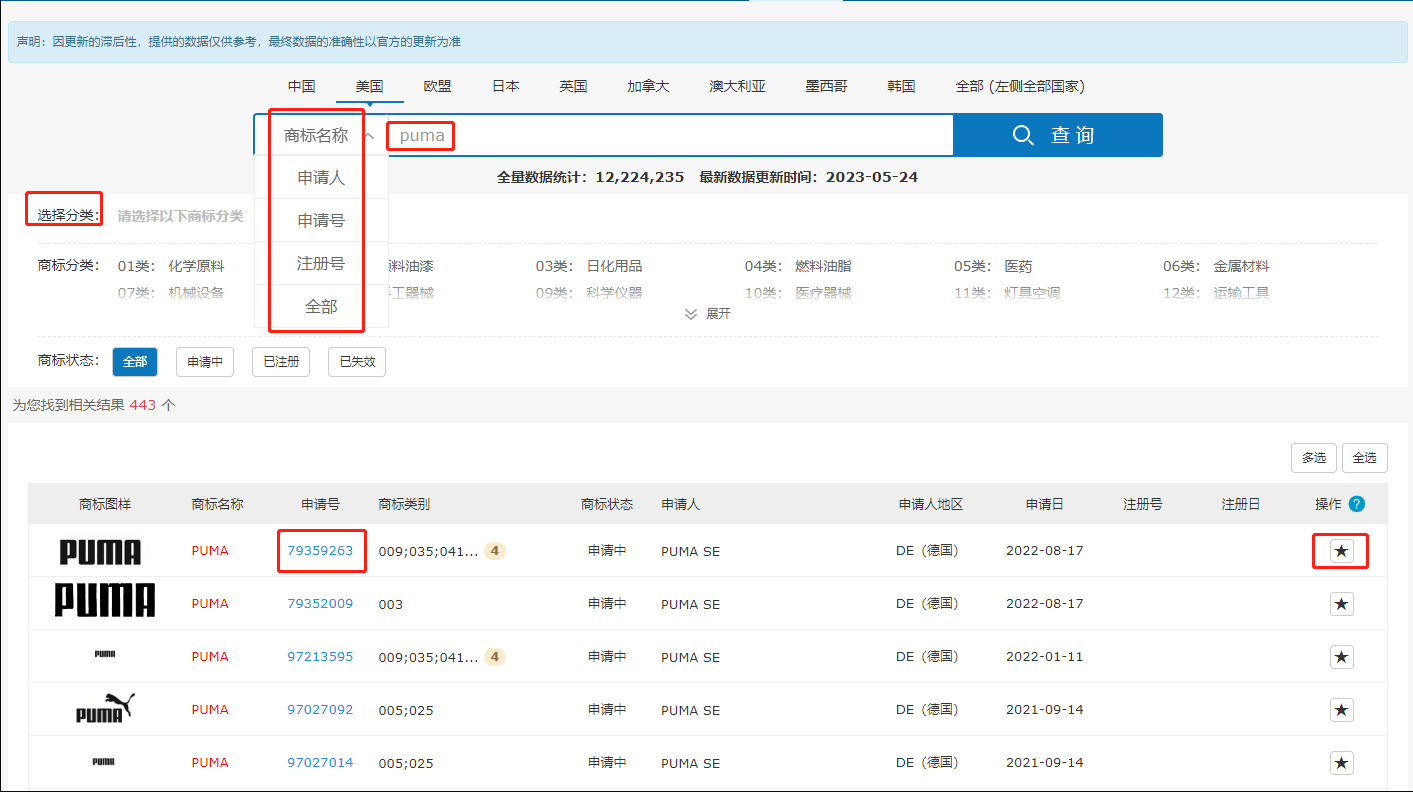Click star icon for application 97213595

point(1341,657)
